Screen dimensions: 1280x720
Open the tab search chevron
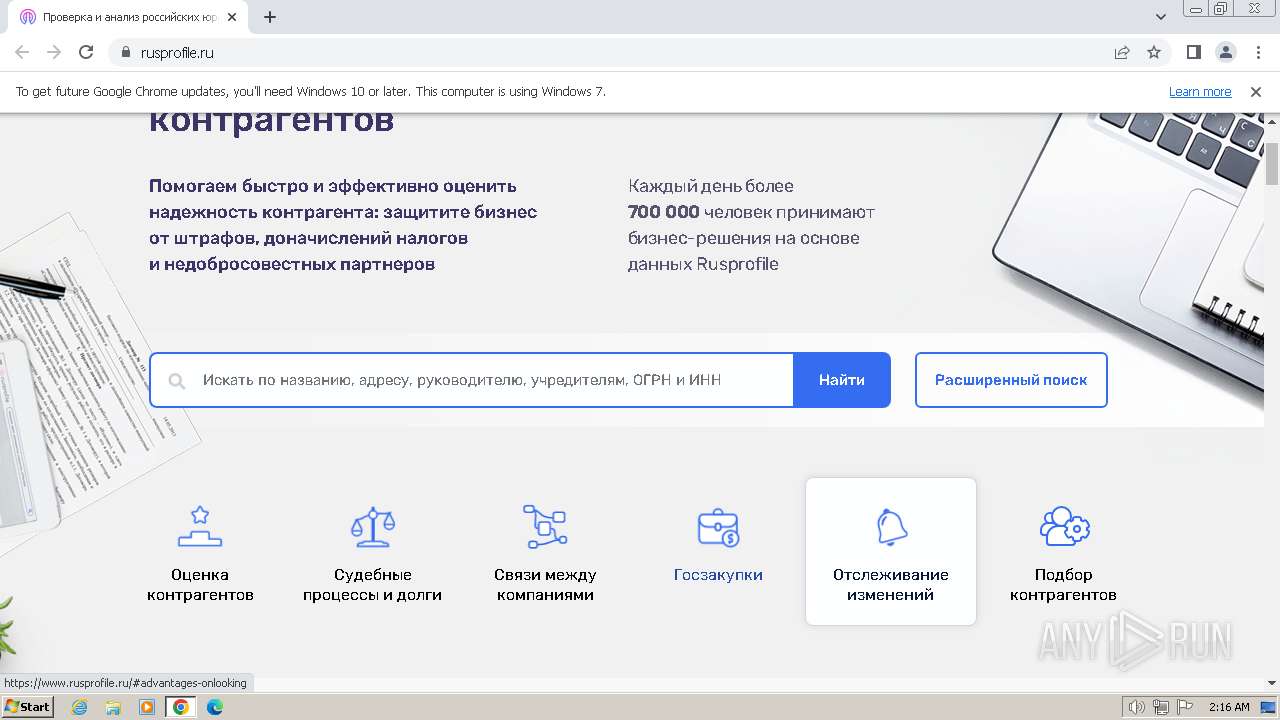pos(1161,17)
